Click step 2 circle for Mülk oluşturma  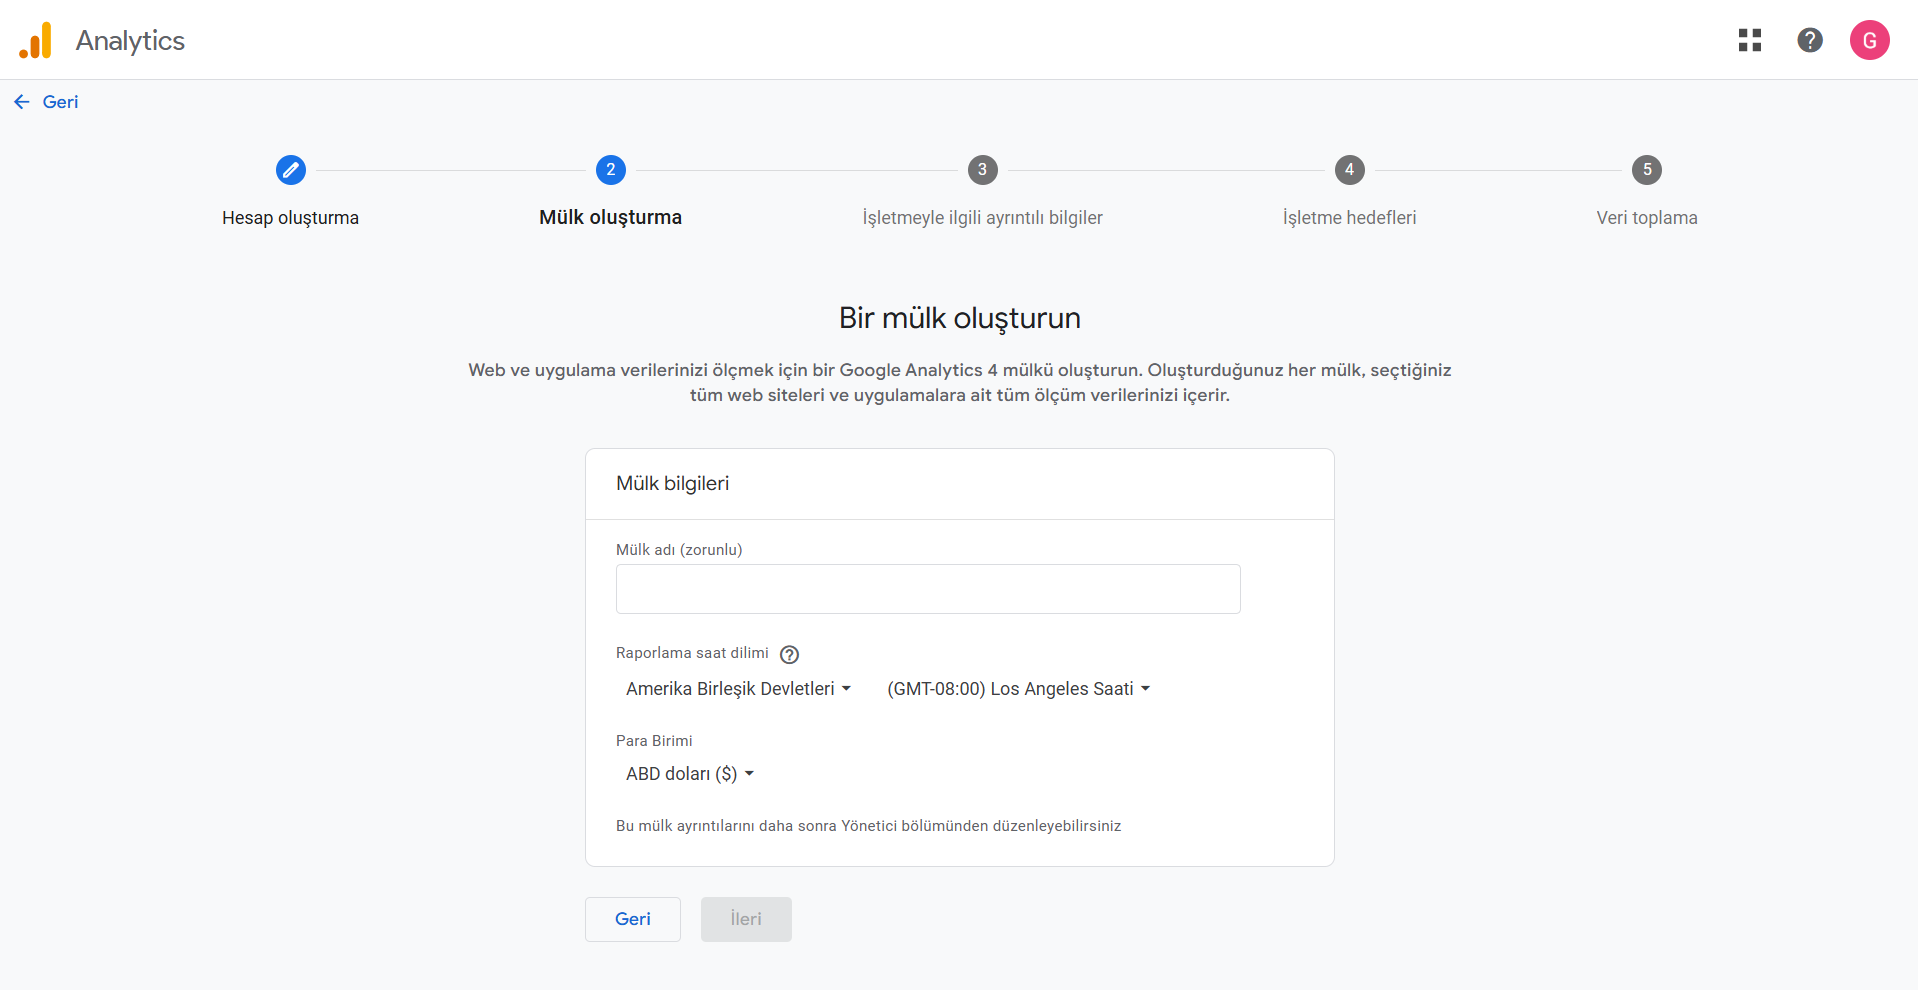(610, 170)
